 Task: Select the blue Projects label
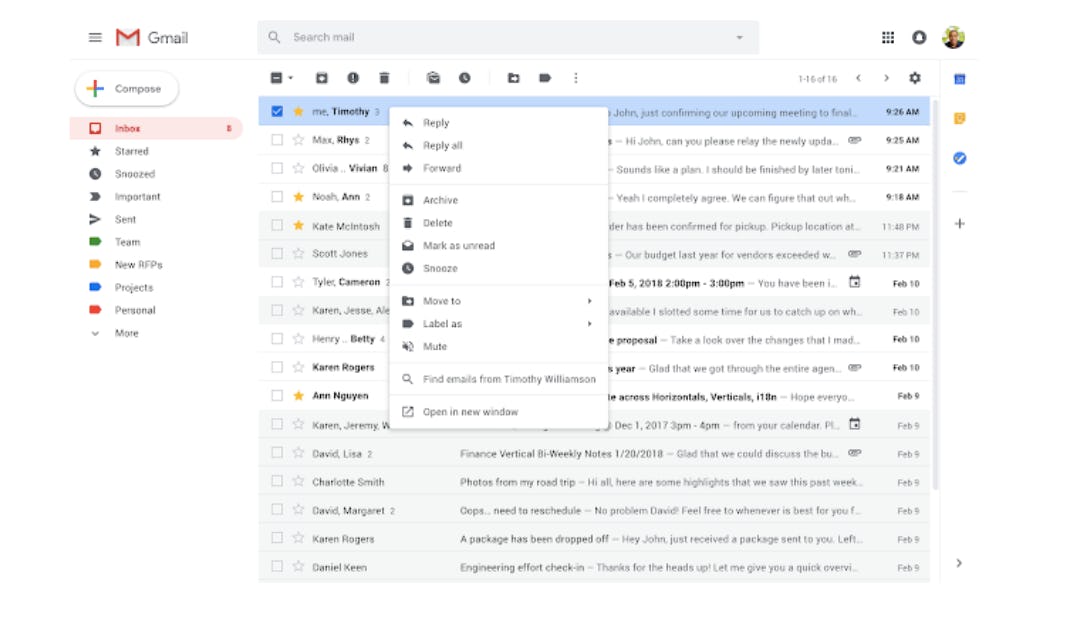pos(133,288)
